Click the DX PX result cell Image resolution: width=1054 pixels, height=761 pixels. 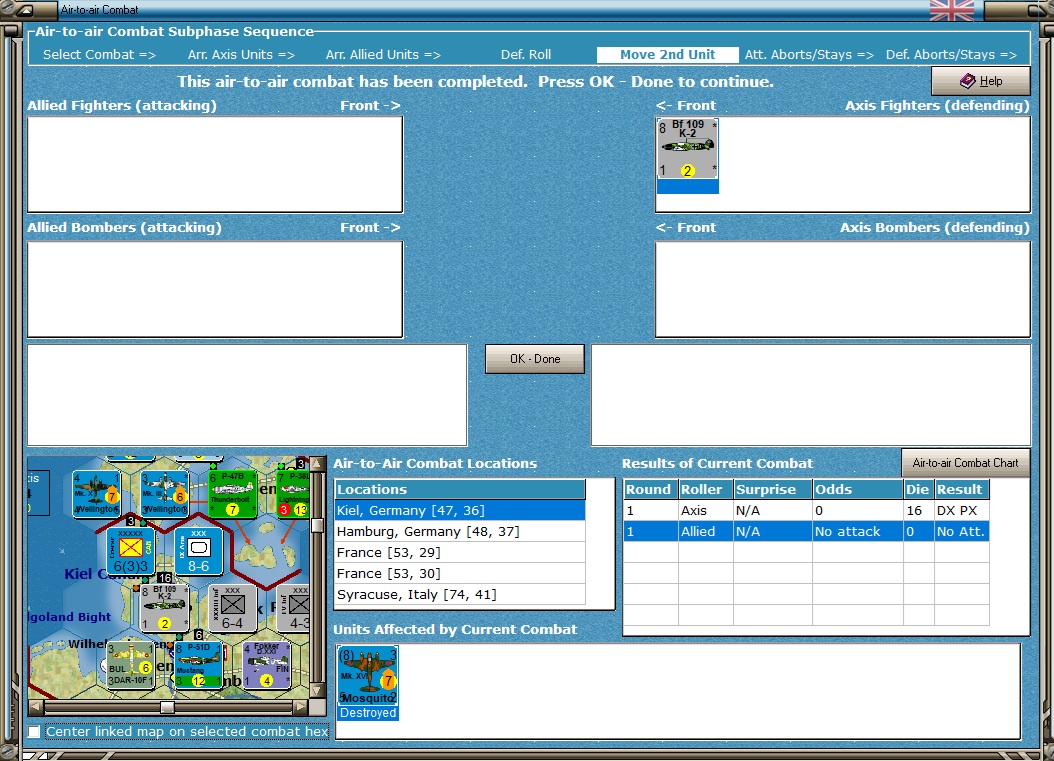961,510
